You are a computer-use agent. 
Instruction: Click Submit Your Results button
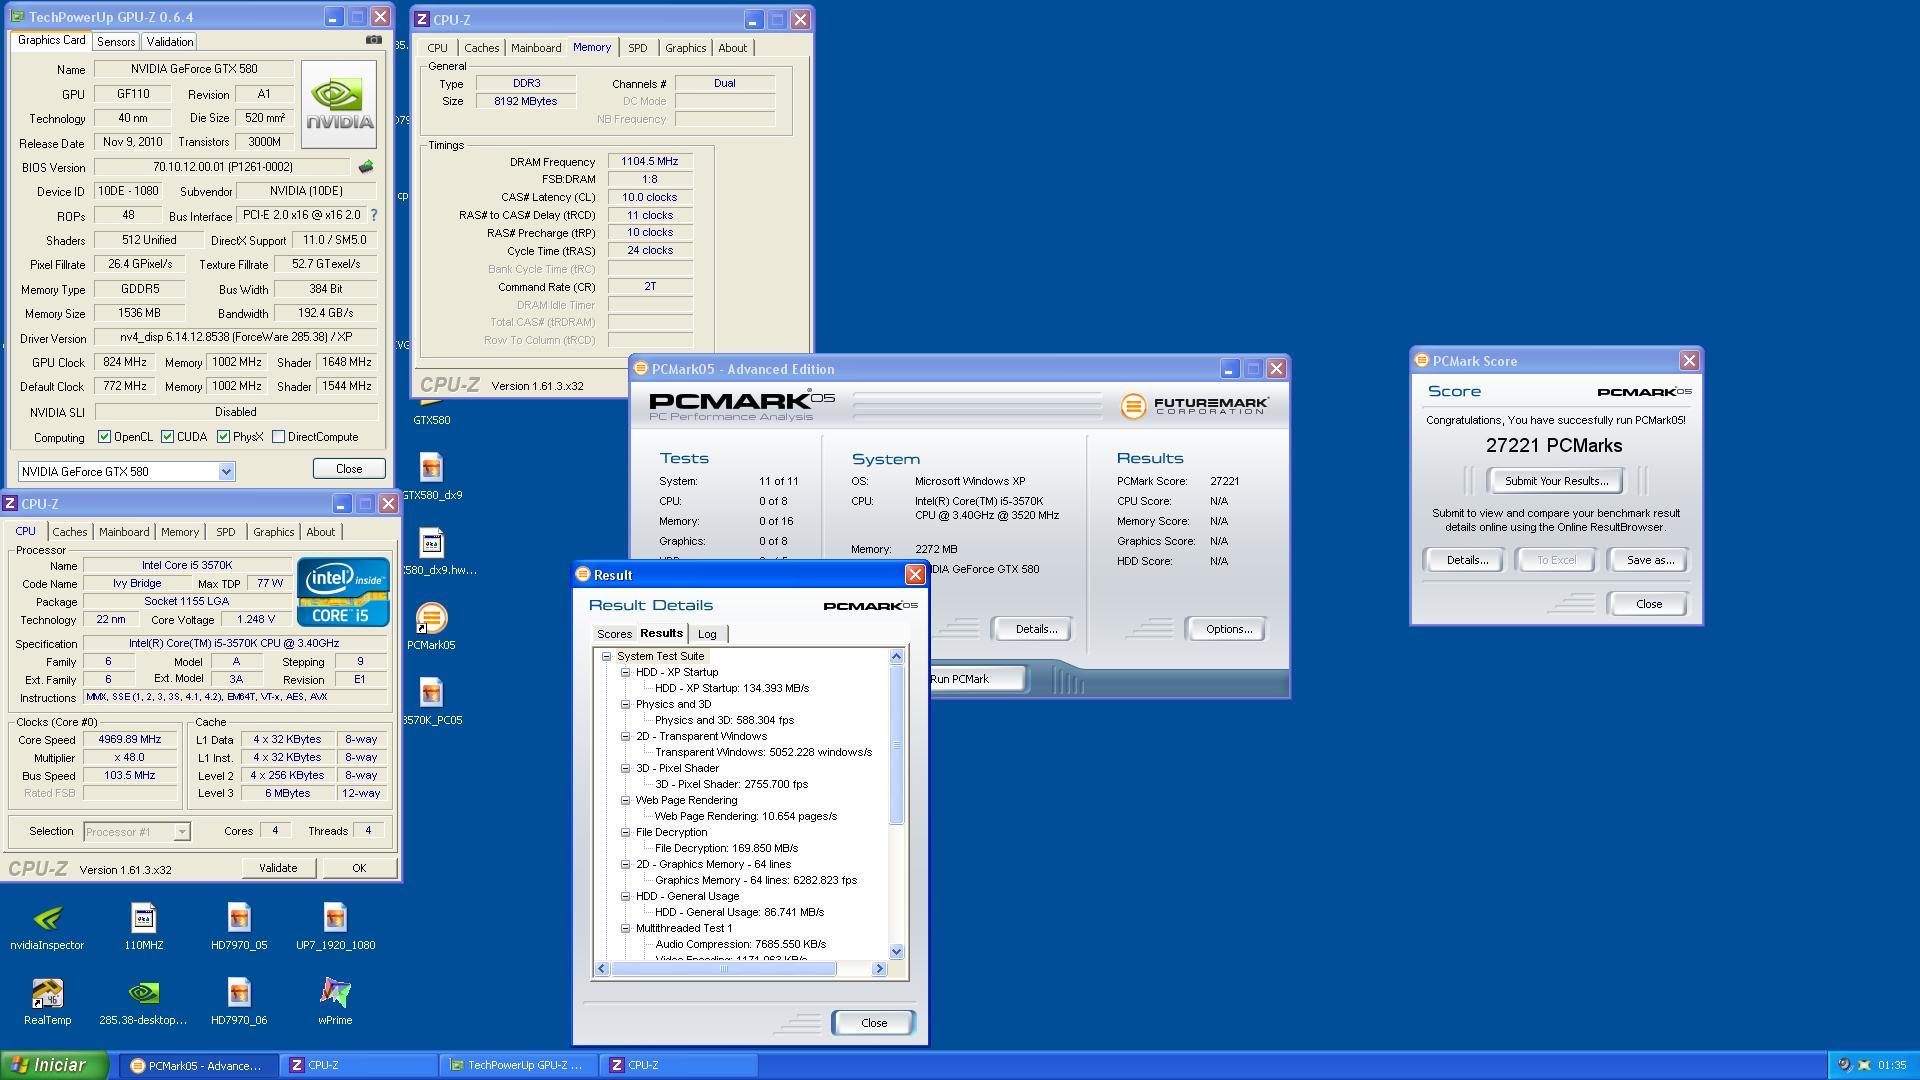click(1556, 481)
